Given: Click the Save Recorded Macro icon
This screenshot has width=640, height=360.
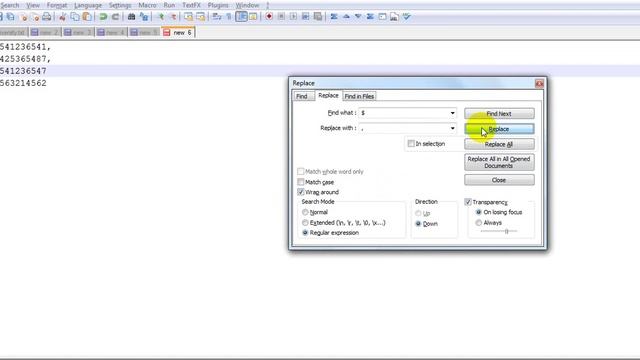Looking at the screenshot, I should pos(318,17).
